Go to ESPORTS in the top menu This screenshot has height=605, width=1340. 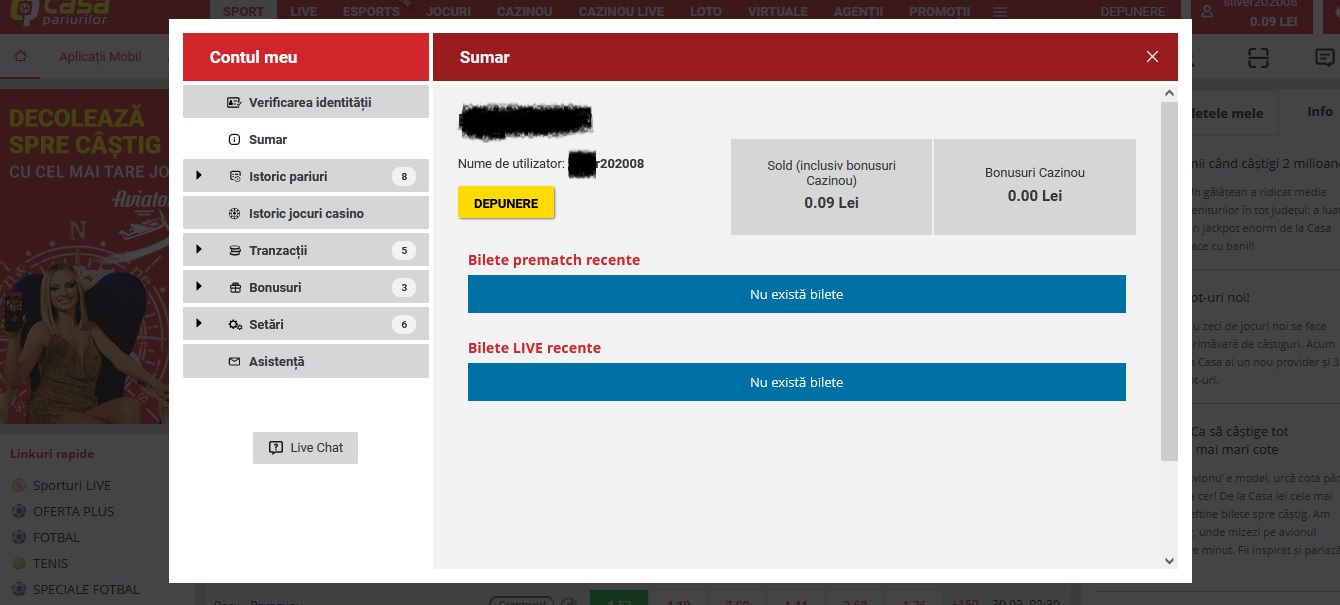coord(371,12)
